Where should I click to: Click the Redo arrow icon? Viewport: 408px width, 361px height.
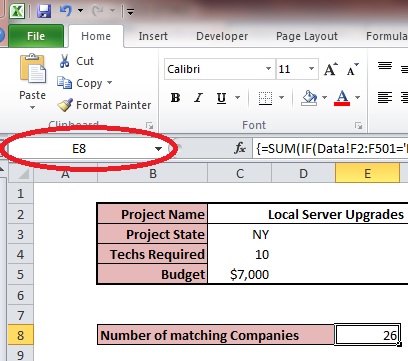(x=98, y=11)
